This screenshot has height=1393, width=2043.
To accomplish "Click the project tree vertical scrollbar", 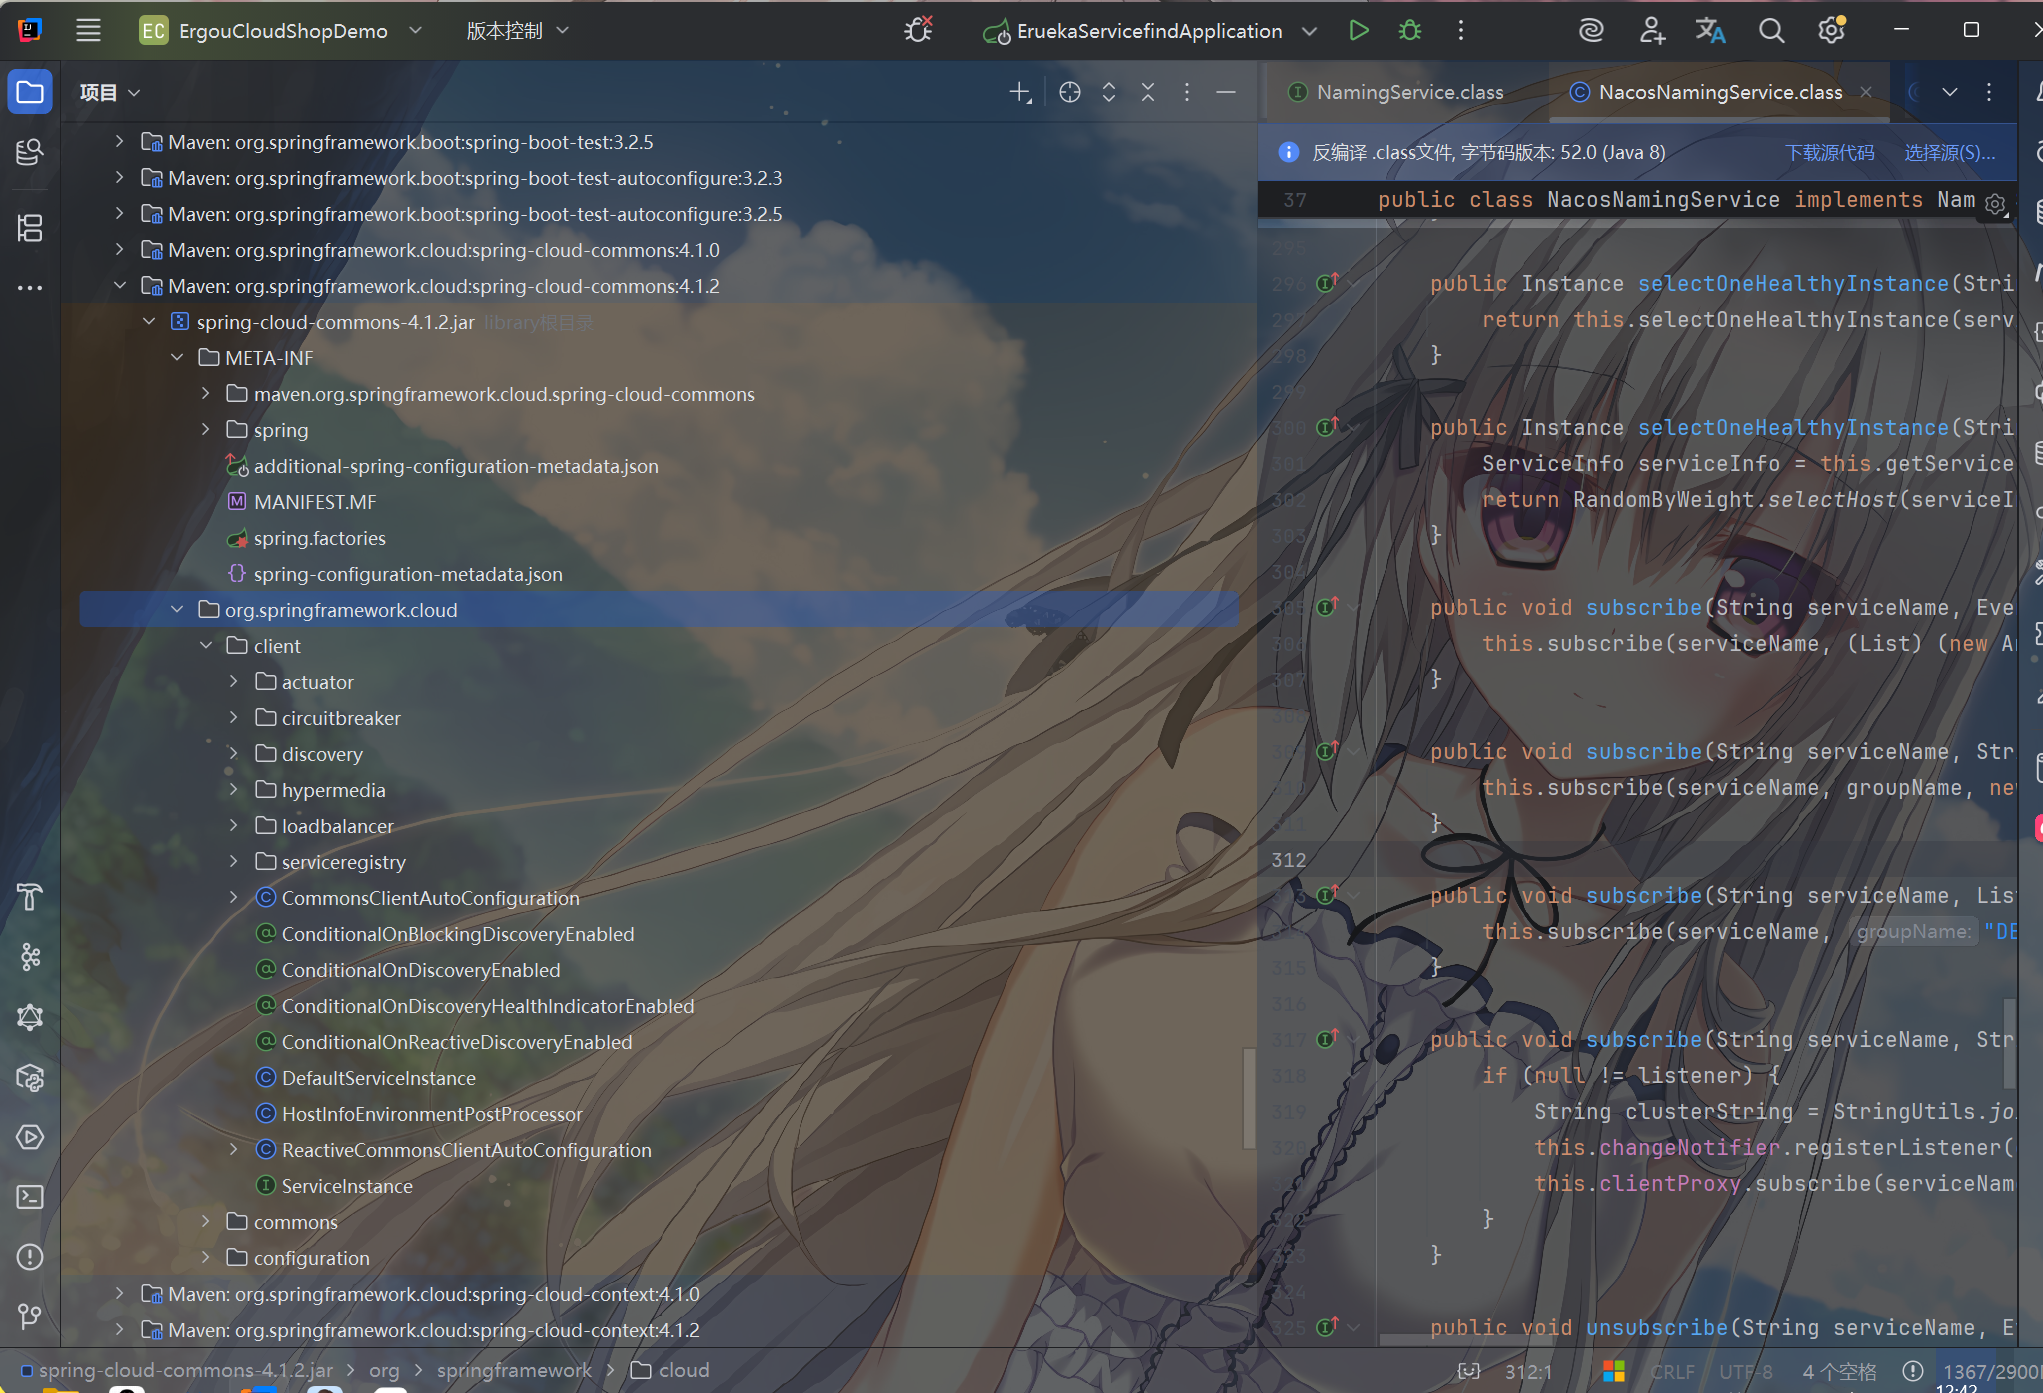I will [1248, 1098].
